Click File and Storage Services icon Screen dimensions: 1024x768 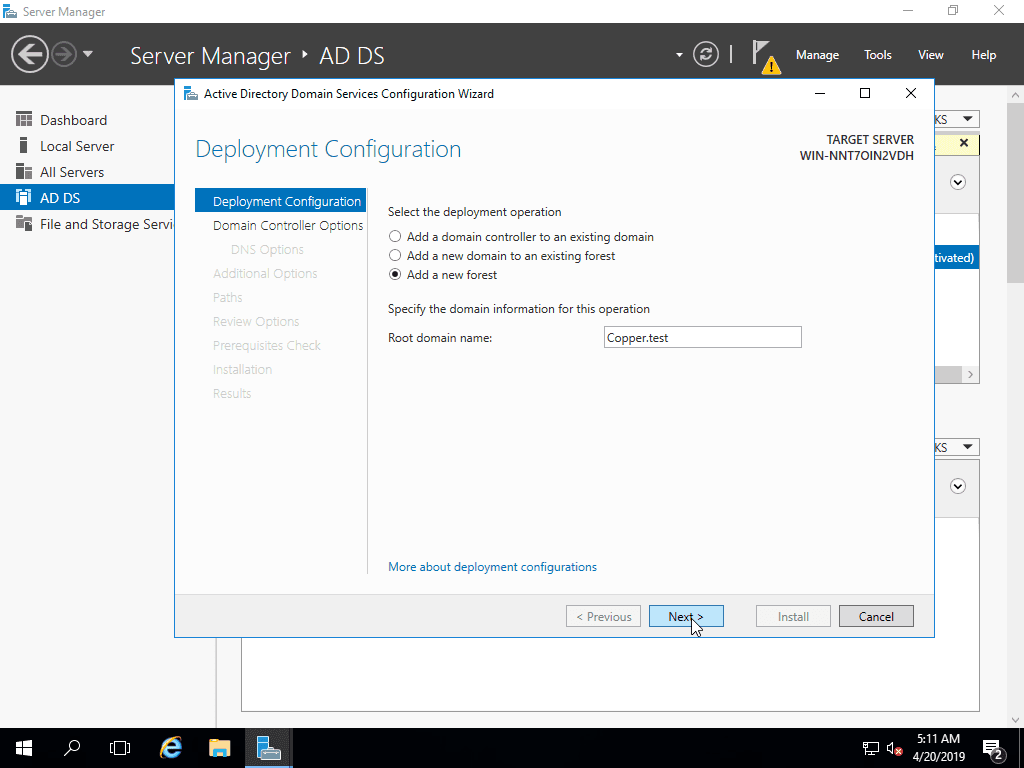[x=24, y=223]
